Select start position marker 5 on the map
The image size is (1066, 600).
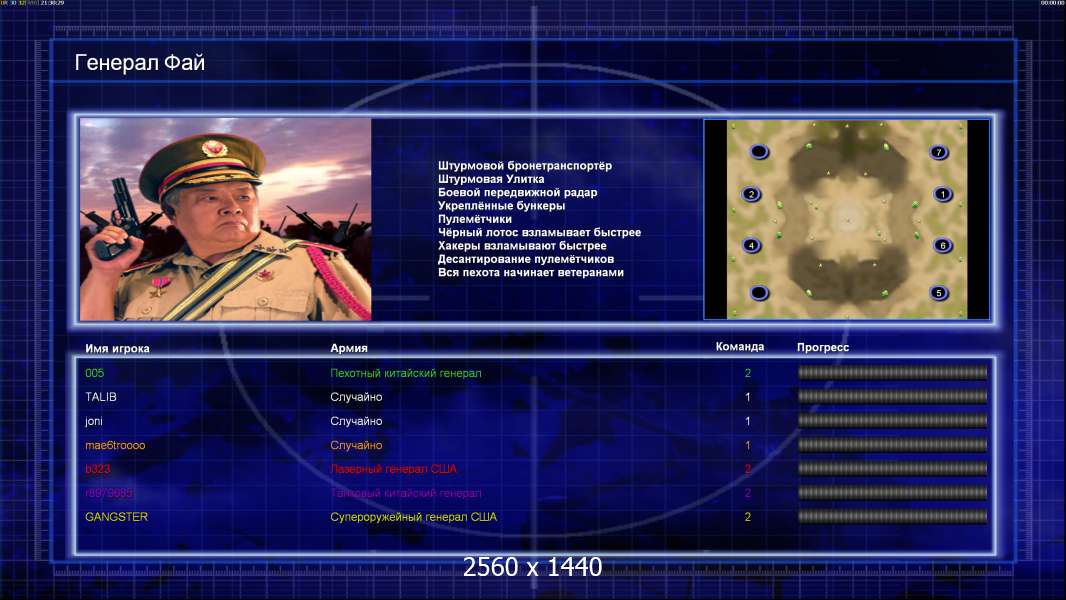(x=939, y=293)
